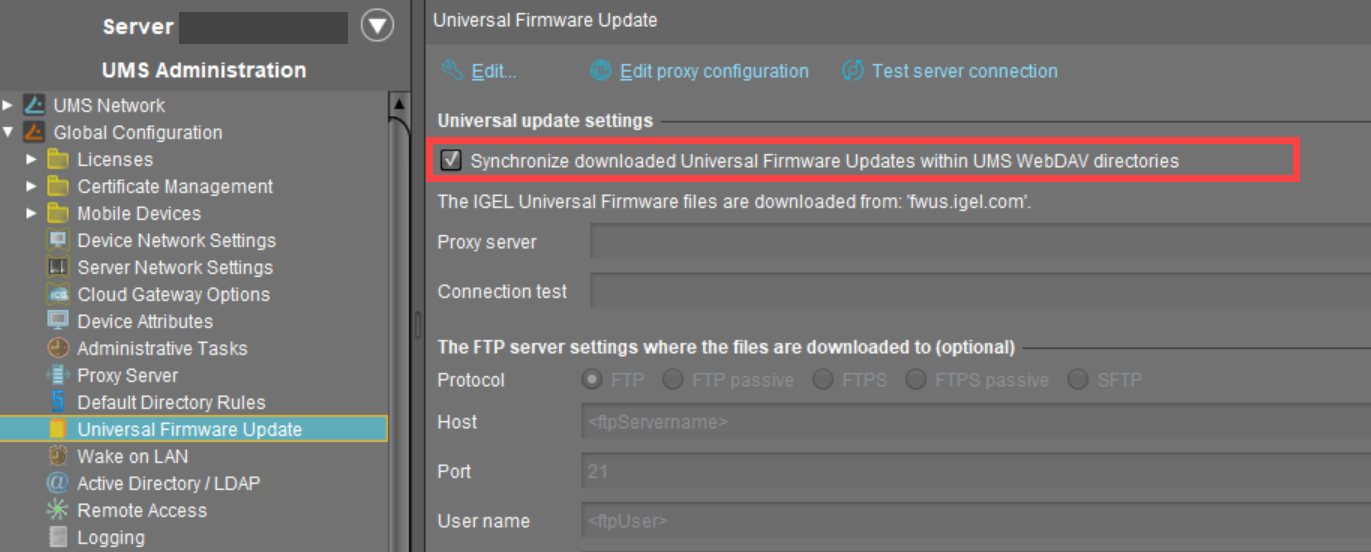Screen dimensions: 1371x552
Task: Select the FTP passive protocol radio button
Action: tap(673, 380)
